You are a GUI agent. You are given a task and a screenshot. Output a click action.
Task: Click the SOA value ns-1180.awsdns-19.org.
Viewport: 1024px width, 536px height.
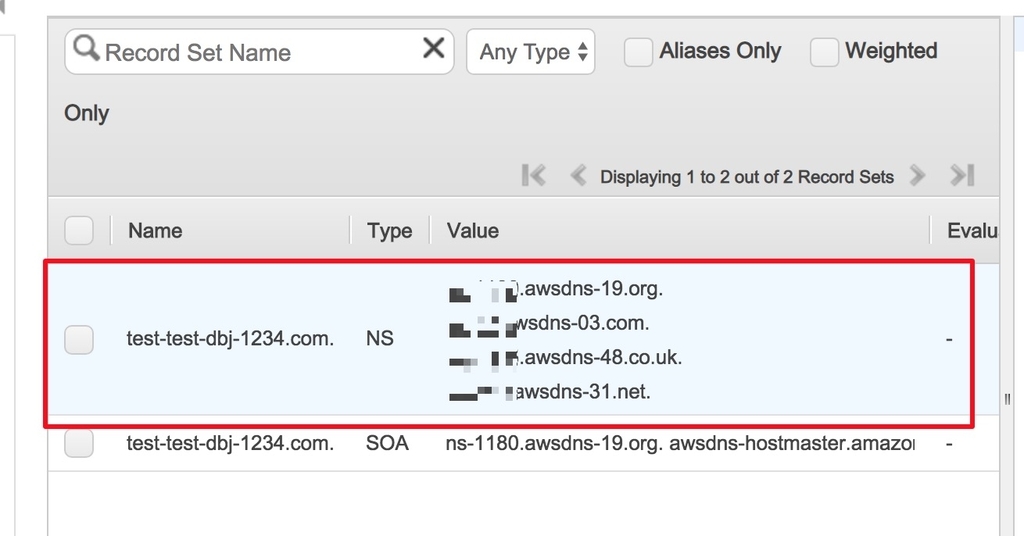554,443
